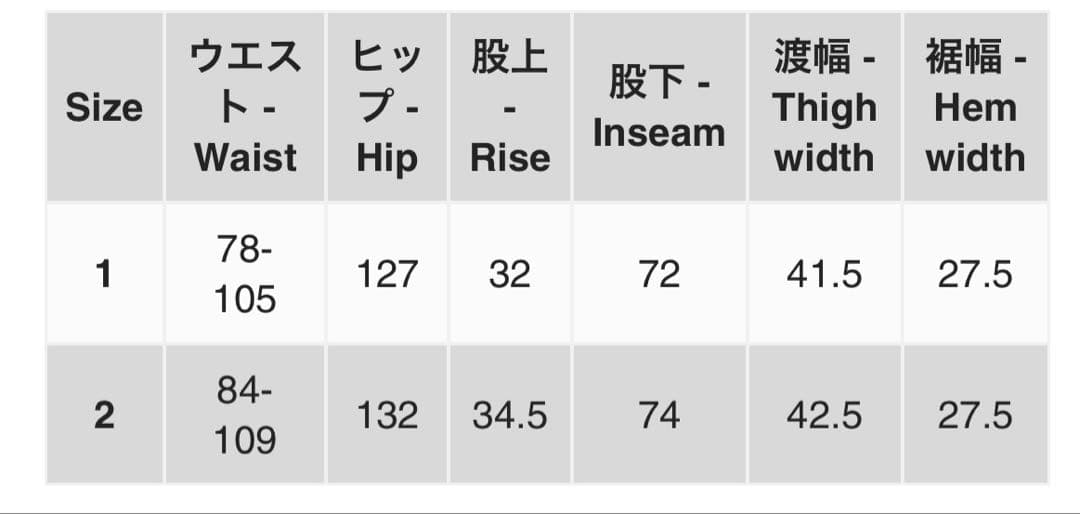The height and width of the screenshot is (514, 1080).
Task: Click the ヒップ - Hip header cell
Action: pyautogui.click(x=387, y=108)
